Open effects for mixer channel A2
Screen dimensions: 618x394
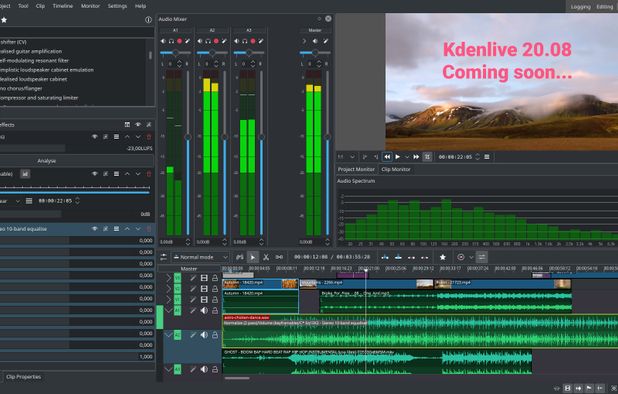[224, 41]
